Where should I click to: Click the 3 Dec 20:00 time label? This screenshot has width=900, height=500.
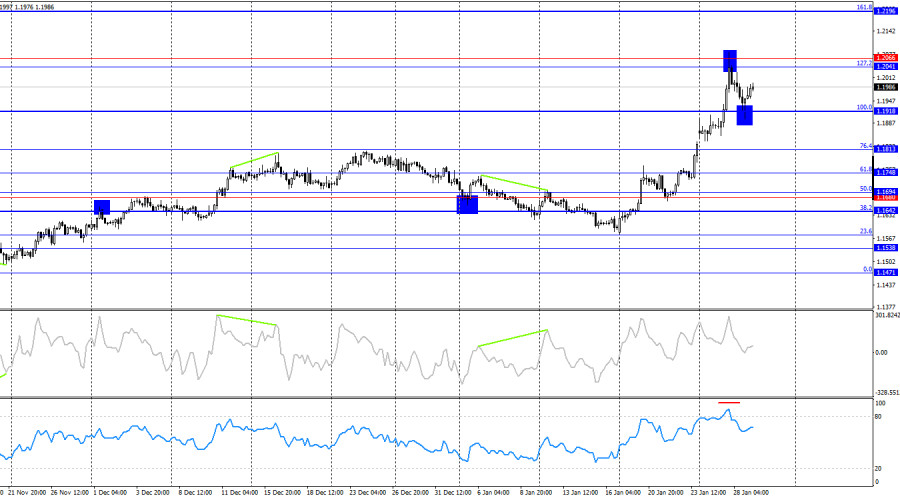click(152, 493)
